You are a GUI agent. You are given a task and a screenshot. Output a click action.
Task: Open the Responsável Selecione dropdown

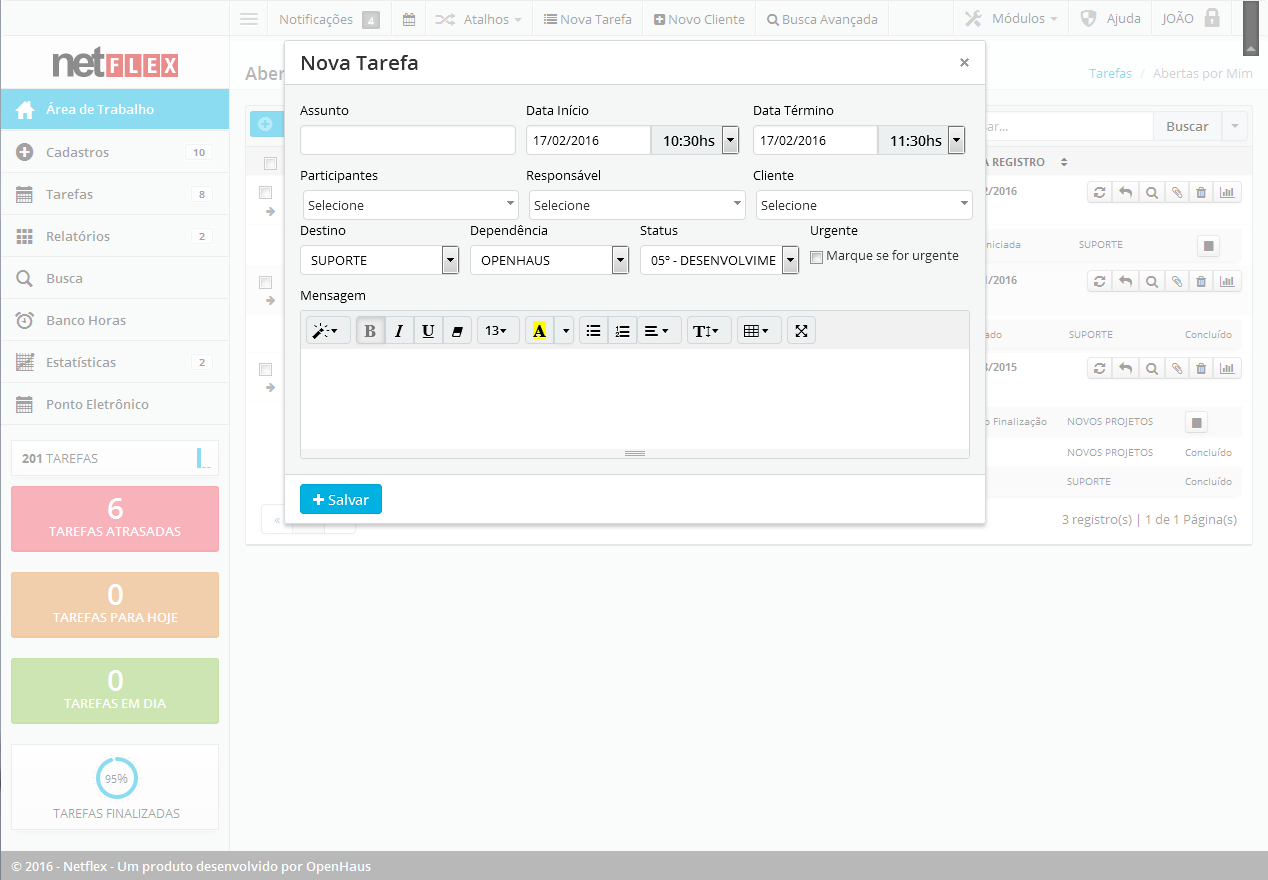point(636,205)
